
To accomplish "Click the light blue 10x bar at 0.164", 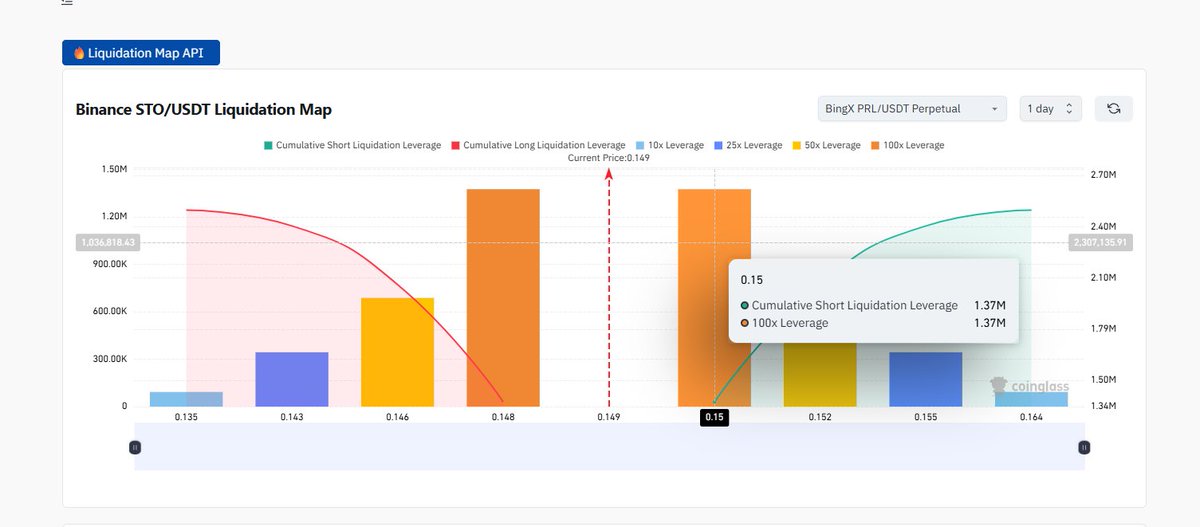I will click(1031, 399).
